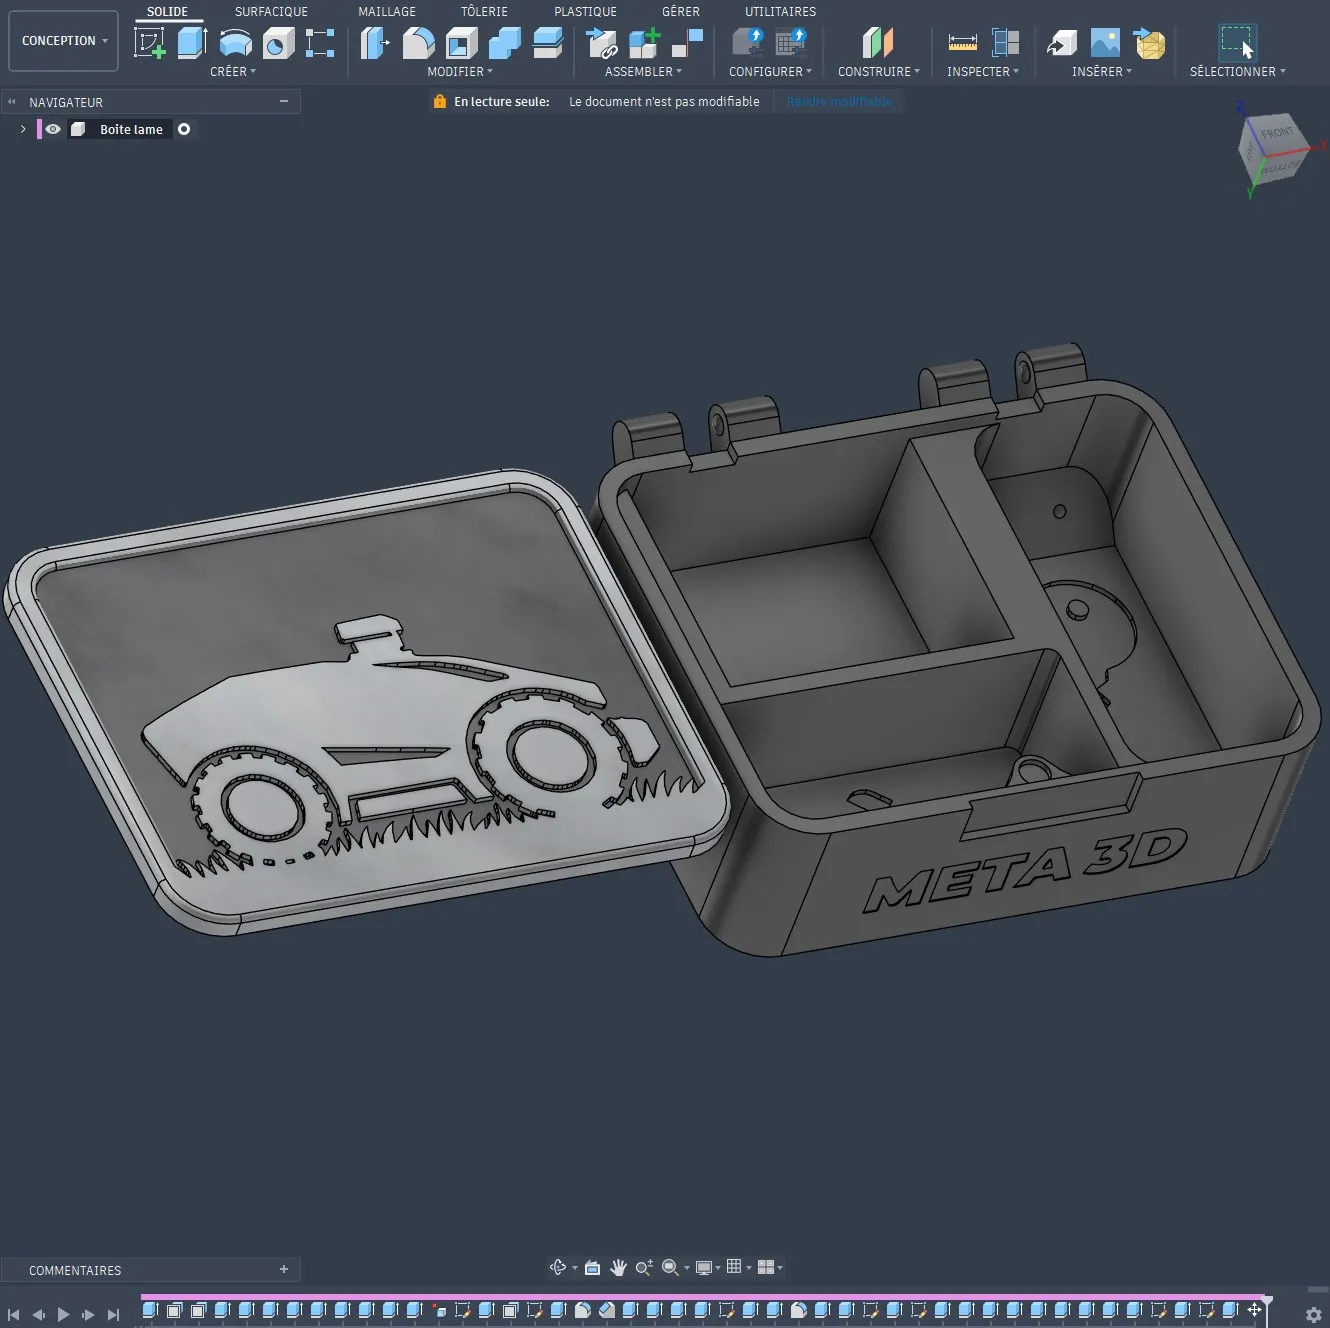Screen dimensions: 1330x1328
Task: Switch to the GÉRER tab
Action: coord(680,12)
